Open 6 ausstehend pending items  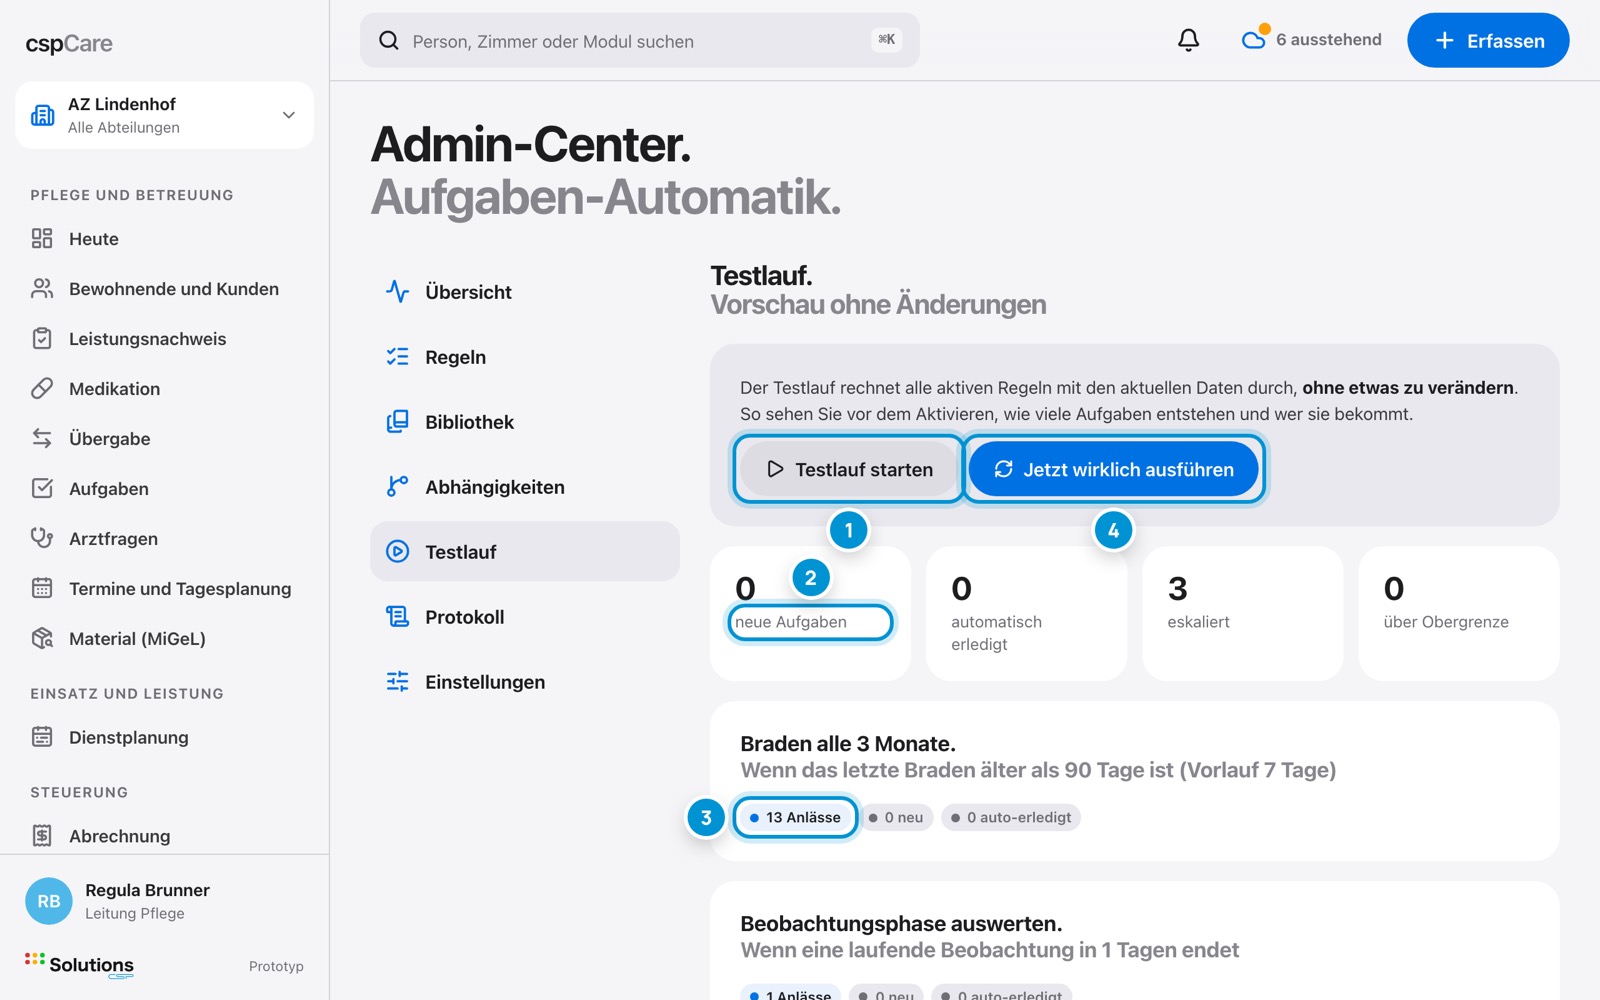tap(1312, 40)
